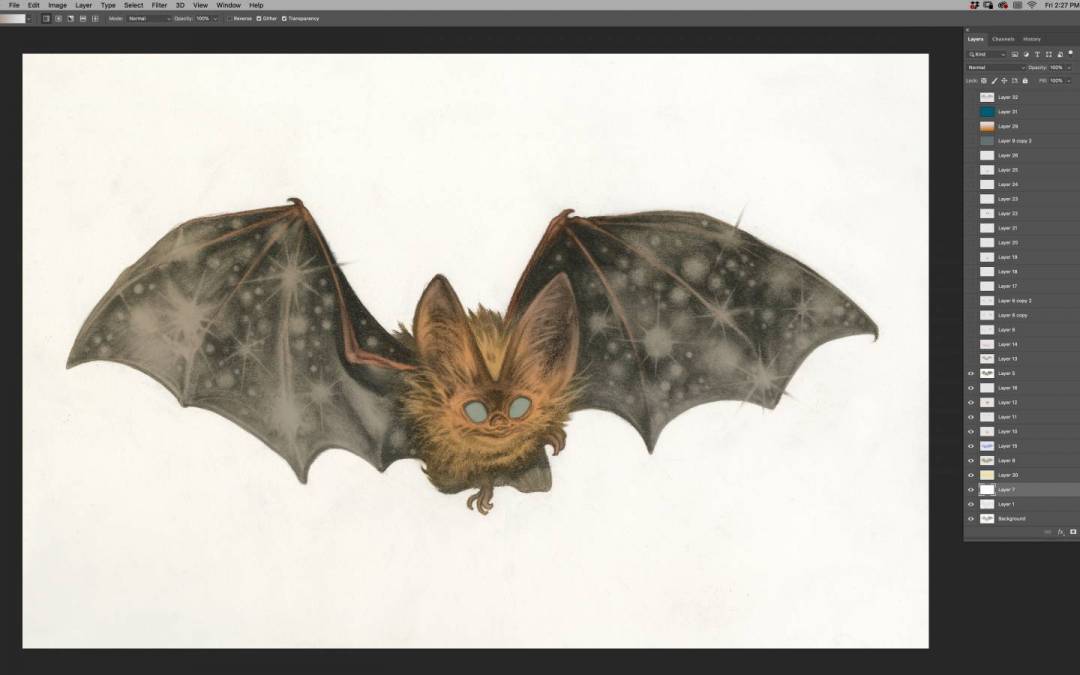Click the gradient preview swatch
The width and height of the screenshot is (1080, 675).
pos(13,18)
